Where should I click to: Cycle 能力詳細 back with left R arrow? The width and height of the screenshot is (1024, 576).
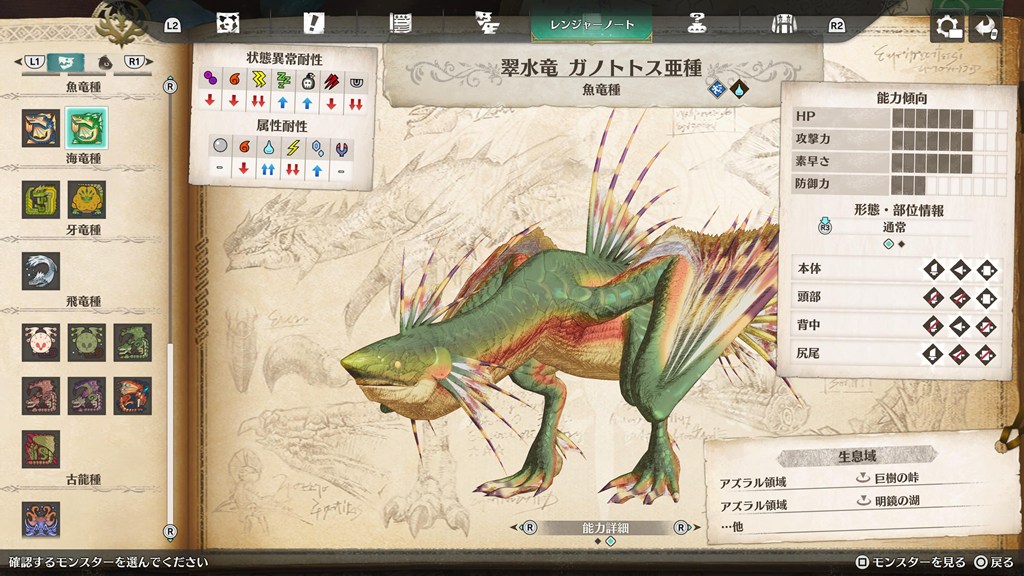530,527
